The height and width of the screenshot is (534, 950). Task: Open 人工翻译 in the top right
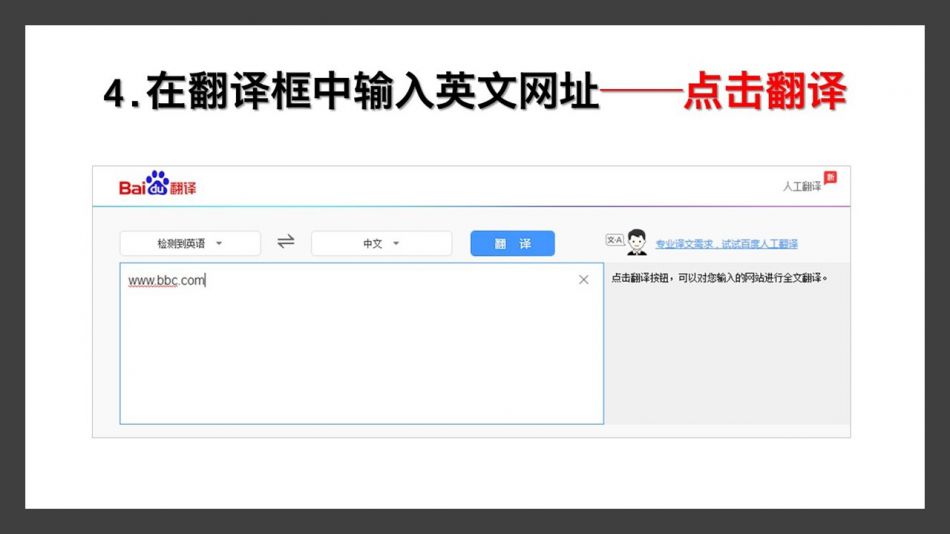point(801,187)
